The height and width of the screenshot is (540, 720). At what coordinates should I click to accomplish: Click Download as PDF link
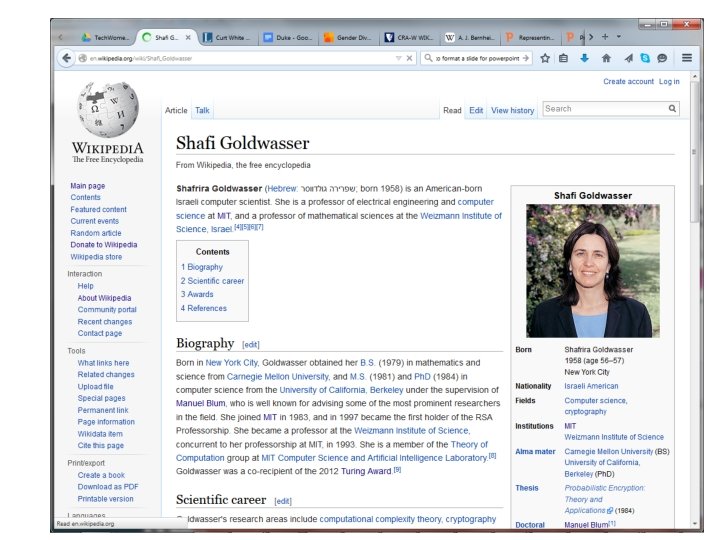click(108, 487)
